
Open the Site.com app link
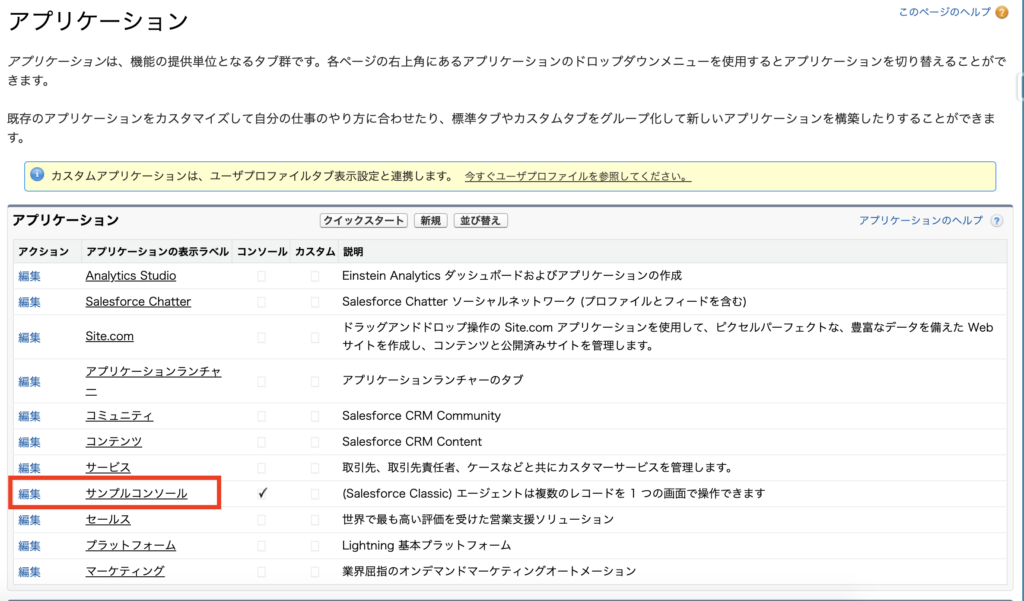coord(109,336)
